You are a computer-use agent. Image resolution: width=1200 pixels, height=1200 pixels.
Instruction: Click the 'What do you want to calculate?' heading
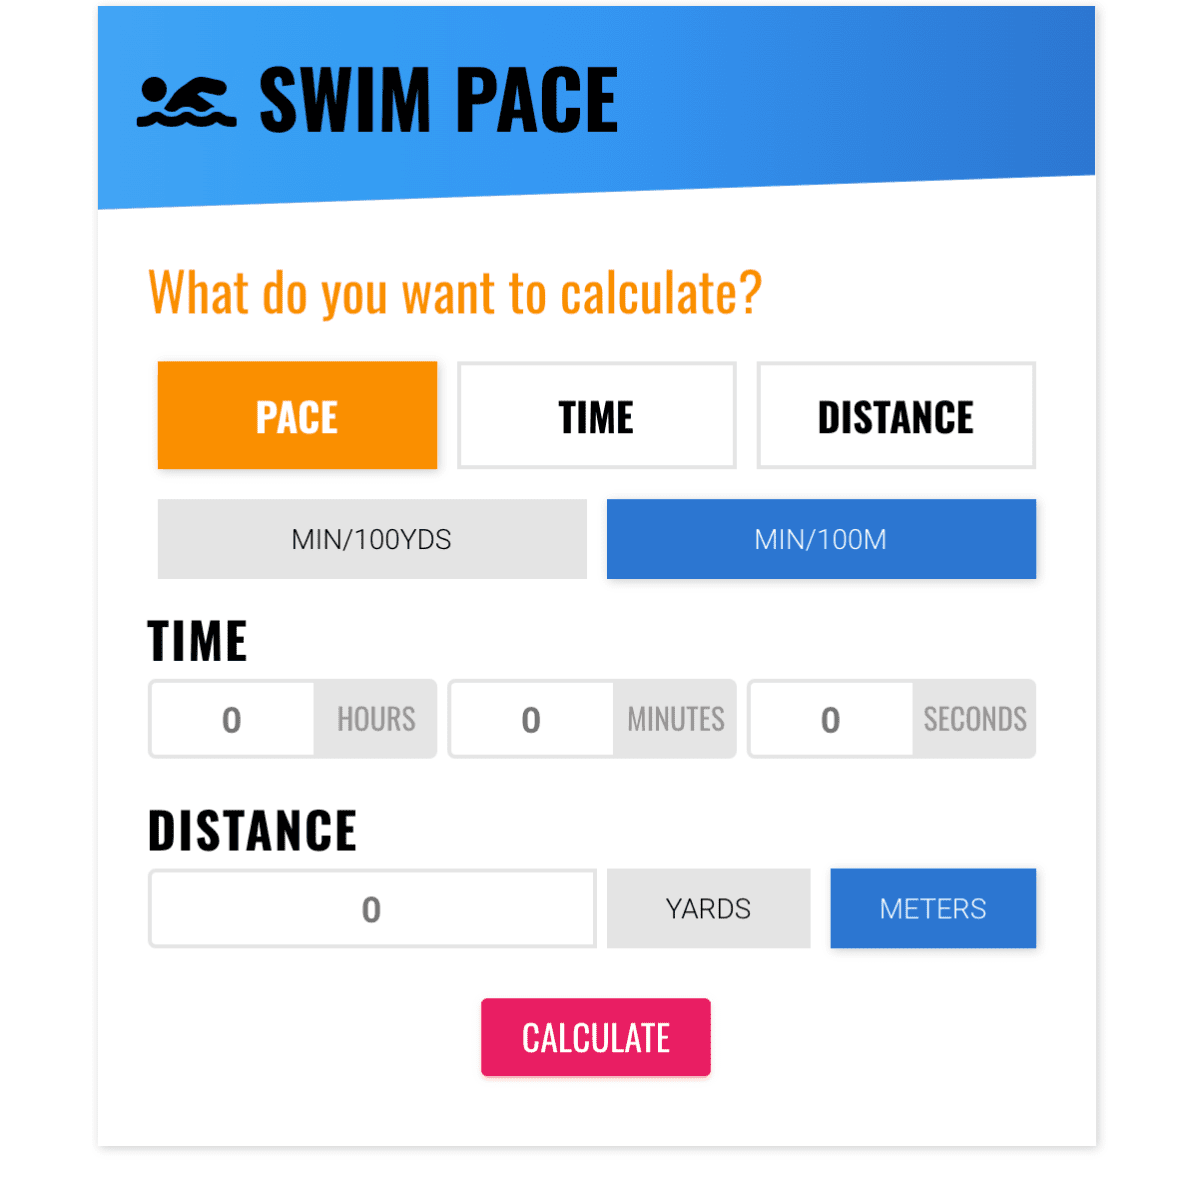point(454,292)
